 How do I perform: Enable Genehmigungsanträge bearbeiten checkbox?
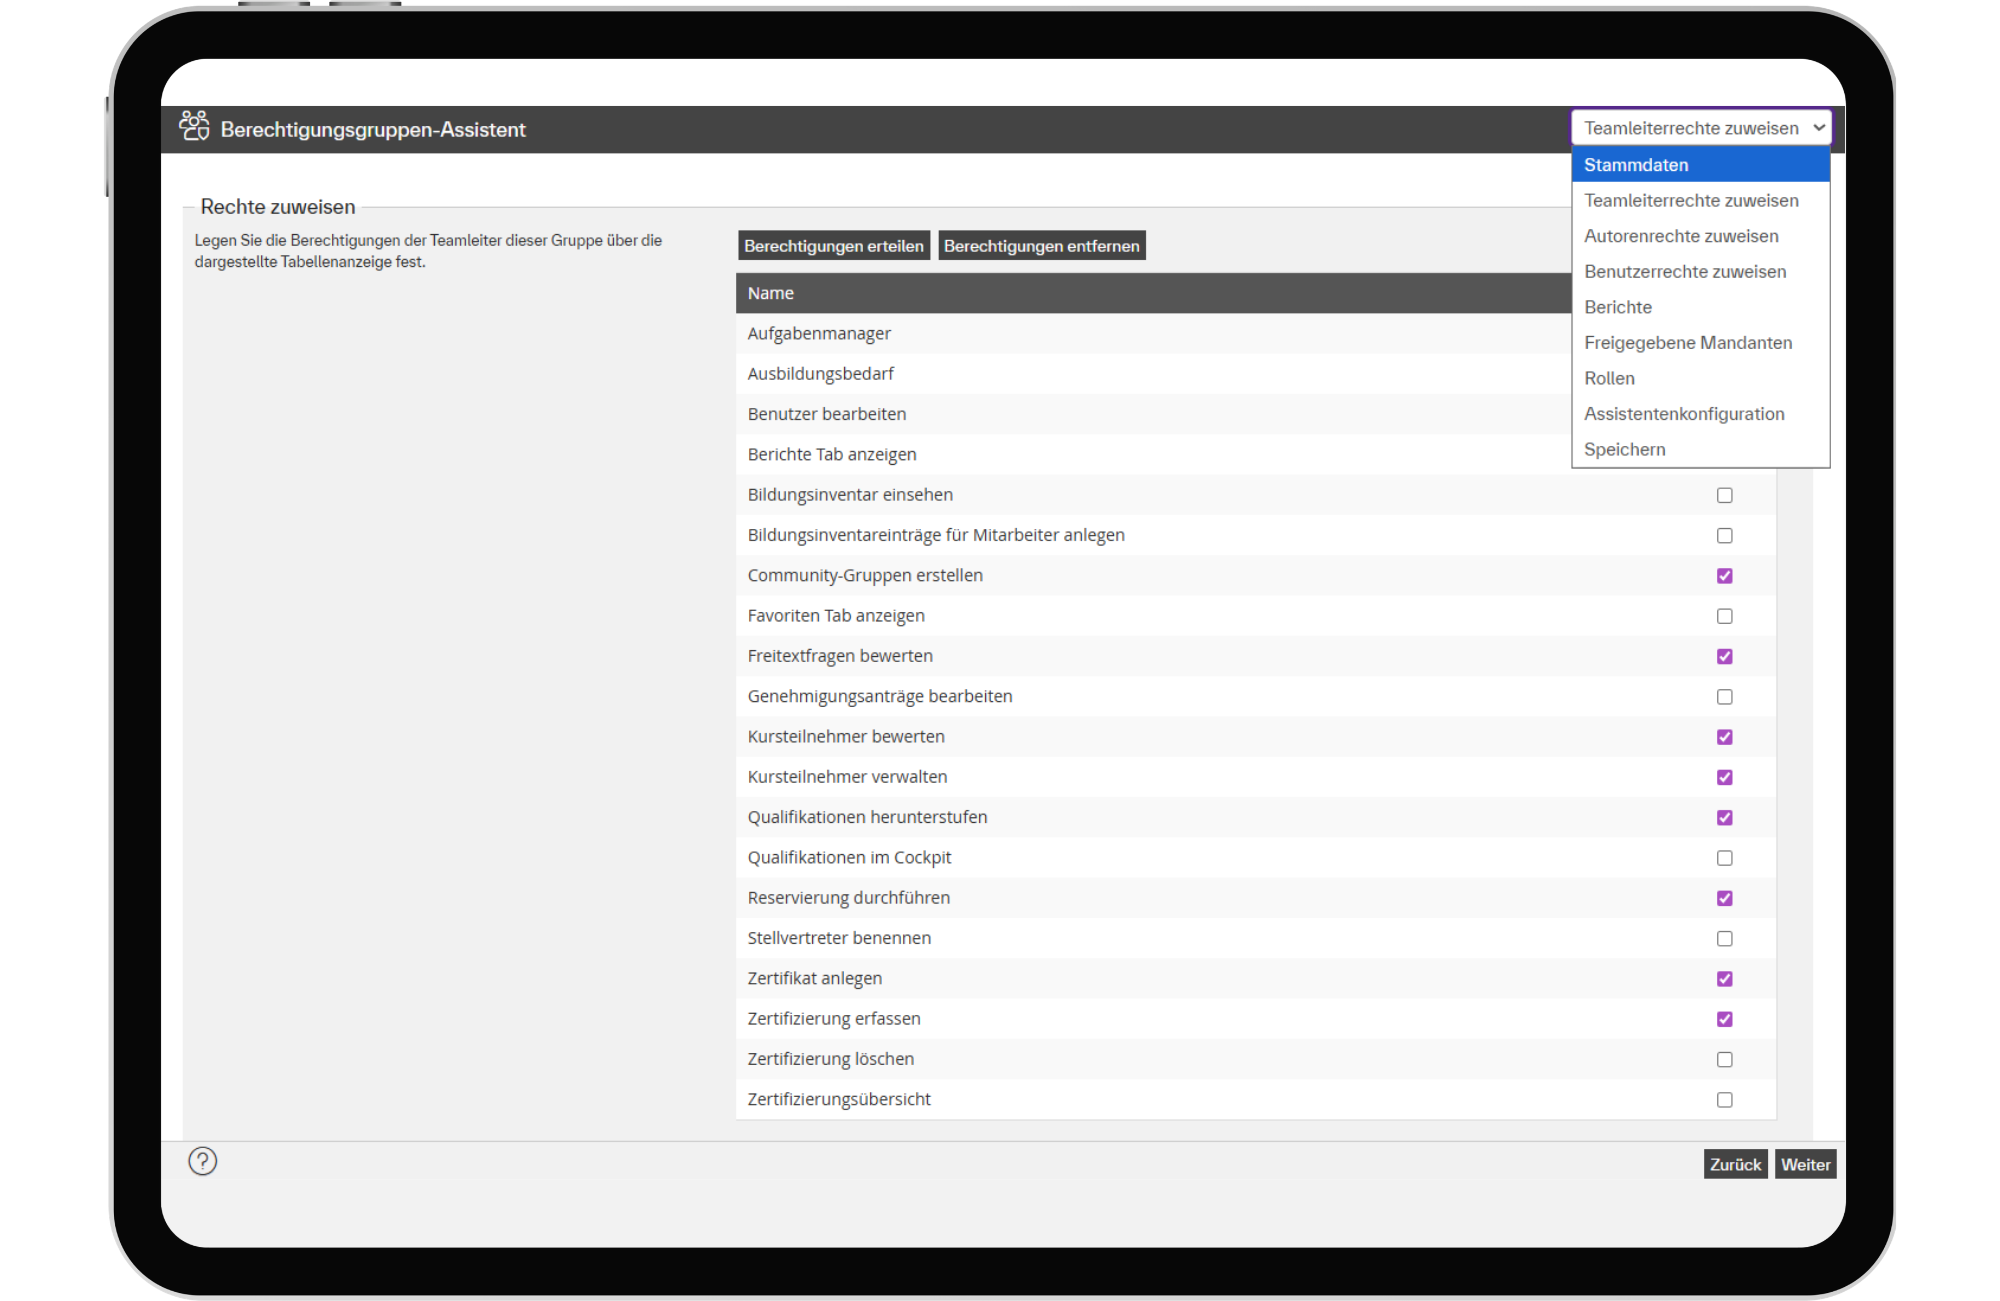(x=1725, y=697)
